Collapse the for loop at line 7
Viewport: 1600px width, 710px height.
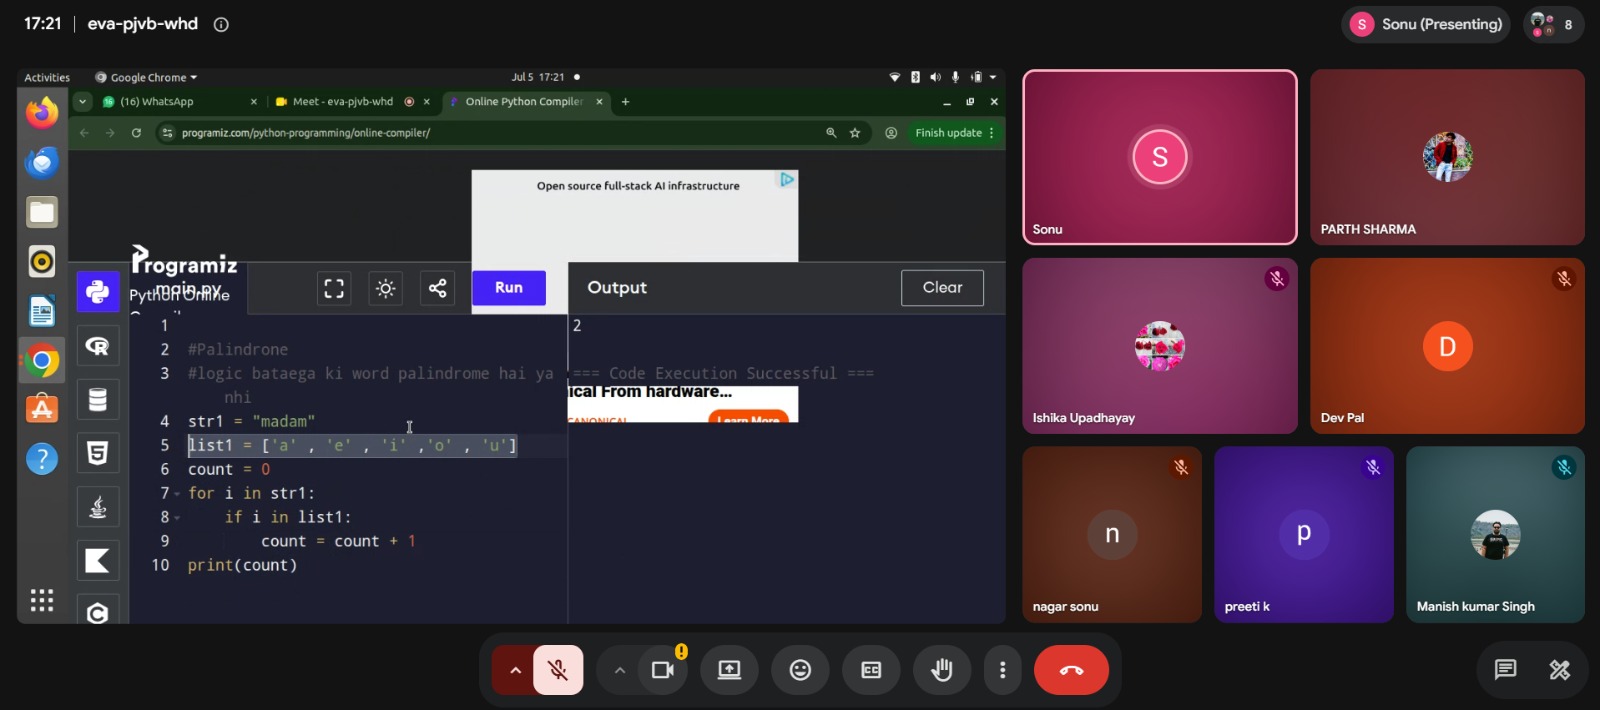tap(177, 494)
